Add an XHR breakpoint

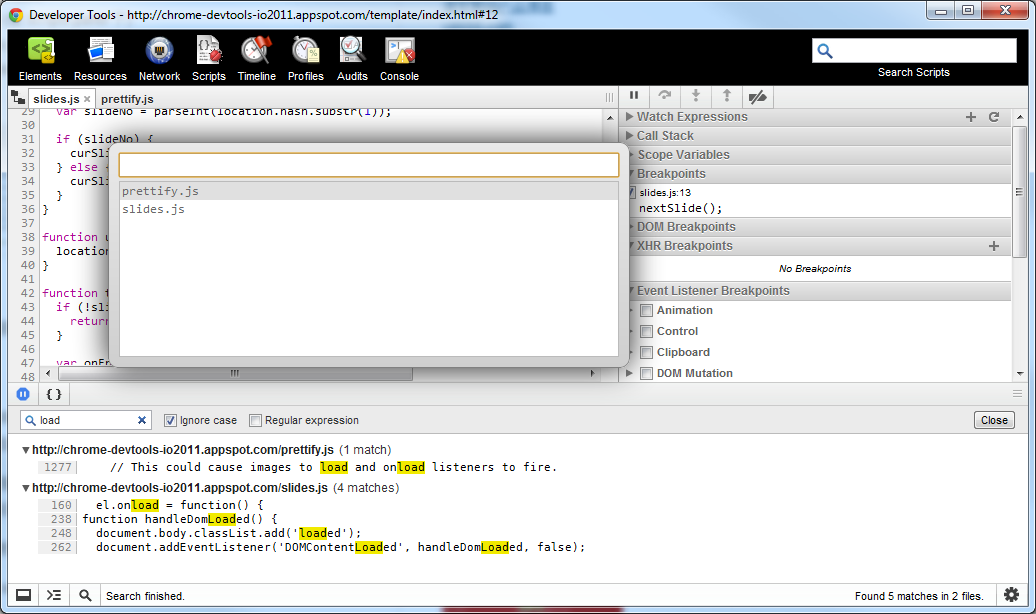994,246
